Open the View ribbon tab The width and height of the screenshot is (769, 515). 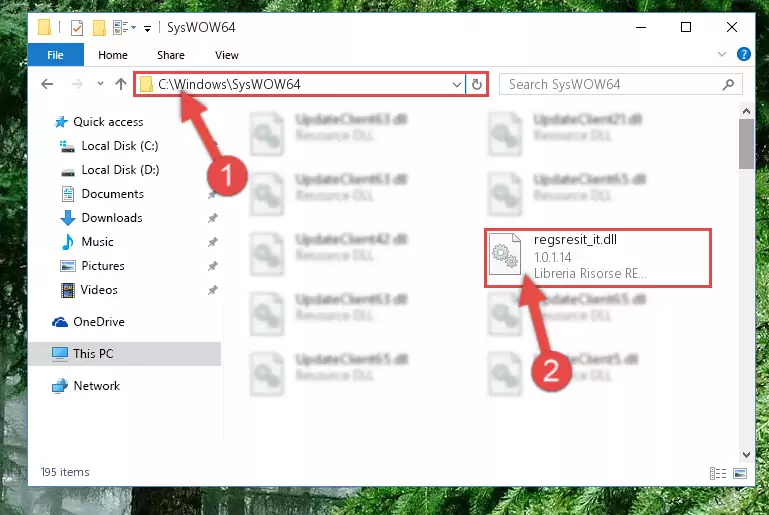point(227,55)
